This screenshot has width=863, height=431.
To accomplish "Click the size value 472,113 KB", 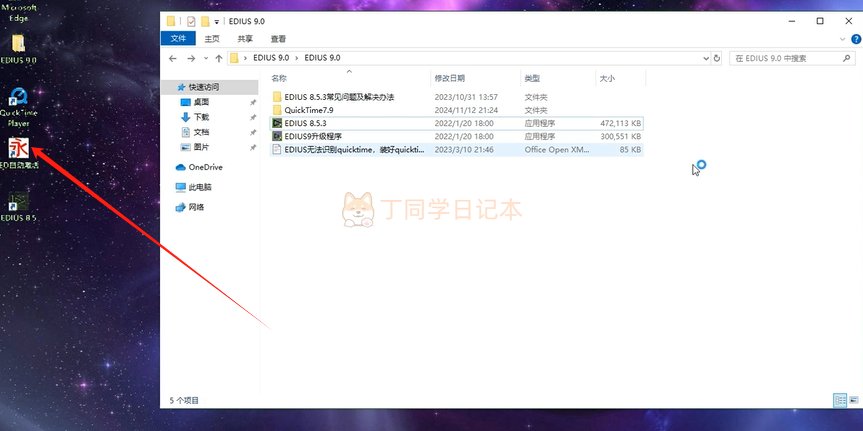I will (x=620, y=123).
